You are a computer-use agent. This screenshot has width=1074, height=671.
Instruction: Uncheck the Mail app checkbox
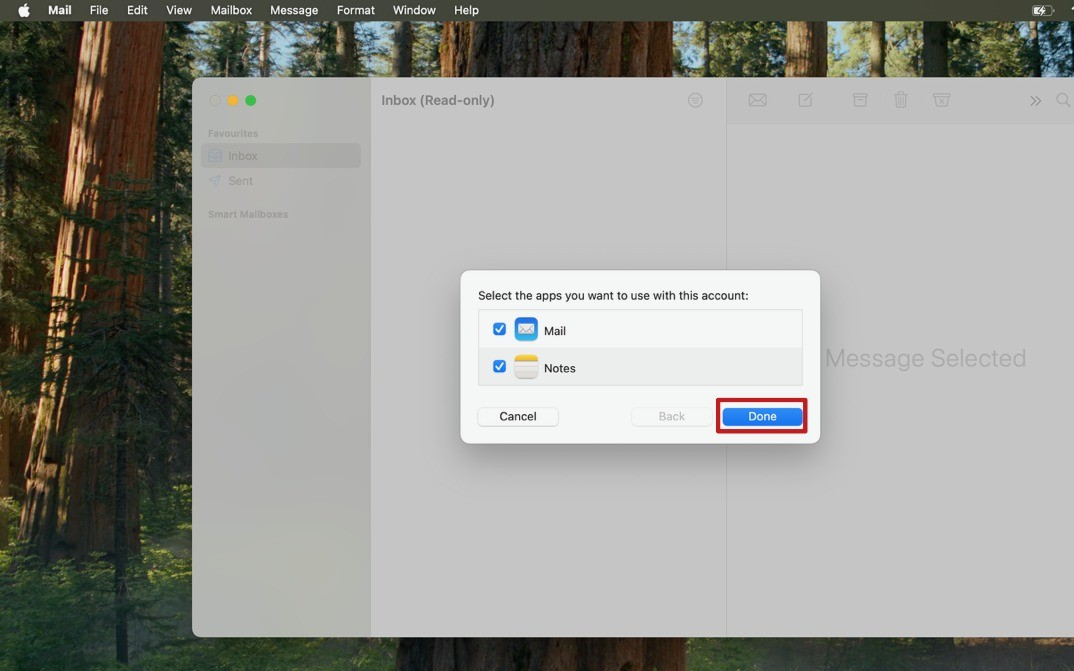[x=499, y=329]
